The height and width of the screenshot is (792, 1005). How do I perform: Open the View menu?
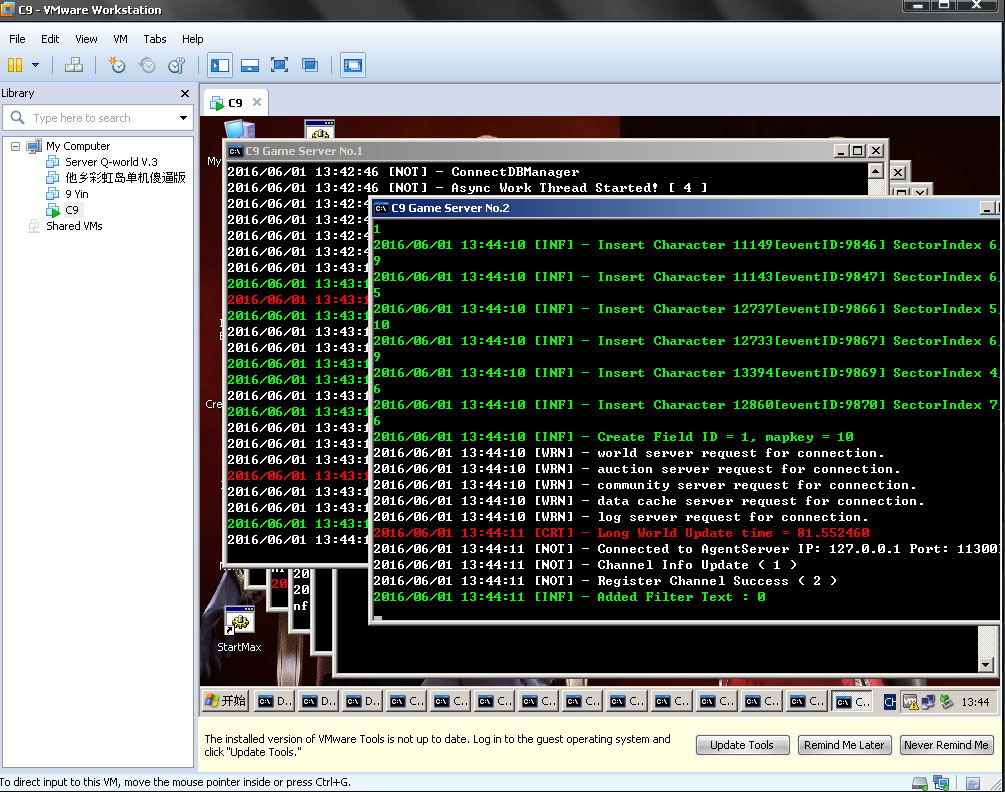[x=86, y=39]
